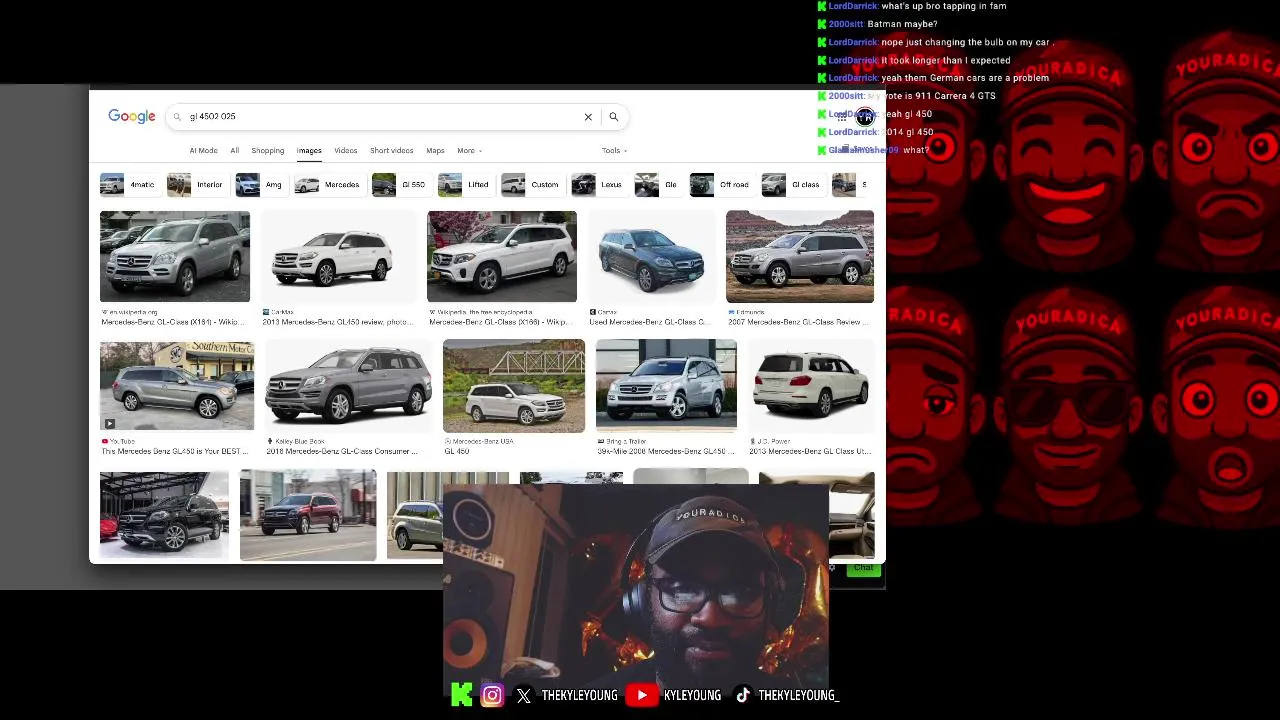Click 'Used Mercedes-Benz GL-Class' Carfax link
1280x720 pixels.
649,323
